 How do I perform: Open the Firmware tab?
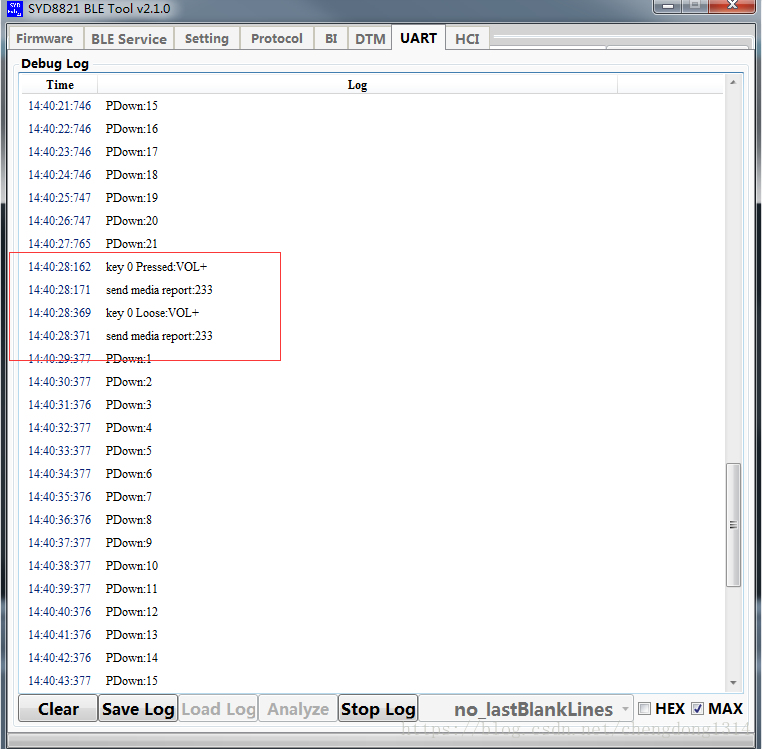pyautogui.click(x=45, y=38)
